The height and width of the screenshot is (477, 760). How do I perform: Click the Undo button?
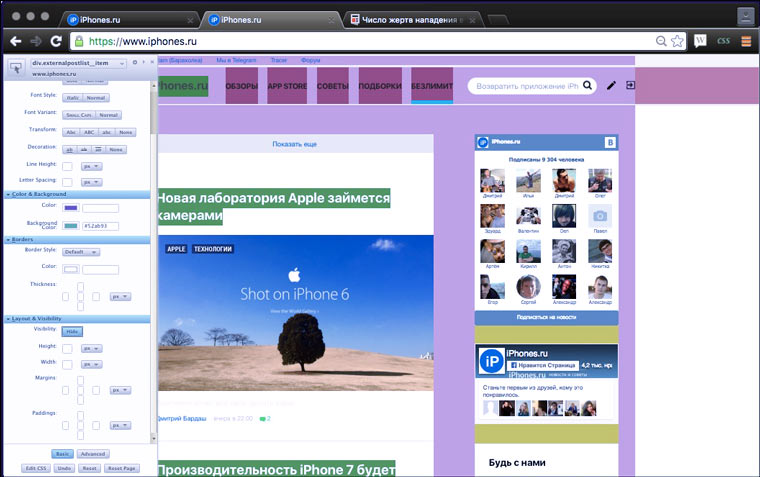(x=64, y=468)
